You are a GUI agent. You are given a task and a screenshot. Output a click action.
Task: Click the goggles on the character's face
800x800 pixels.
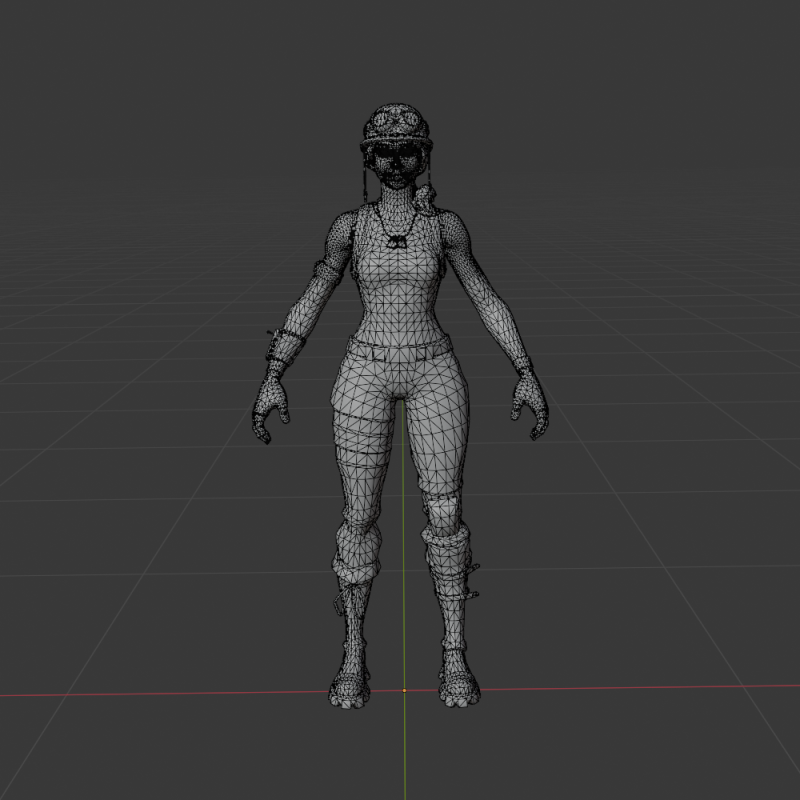(x=397, y=150)
